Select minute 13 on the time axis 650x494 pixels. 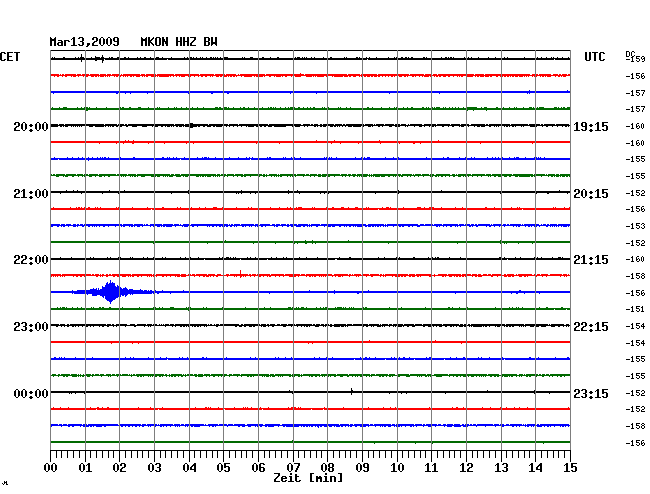(501, 467)
